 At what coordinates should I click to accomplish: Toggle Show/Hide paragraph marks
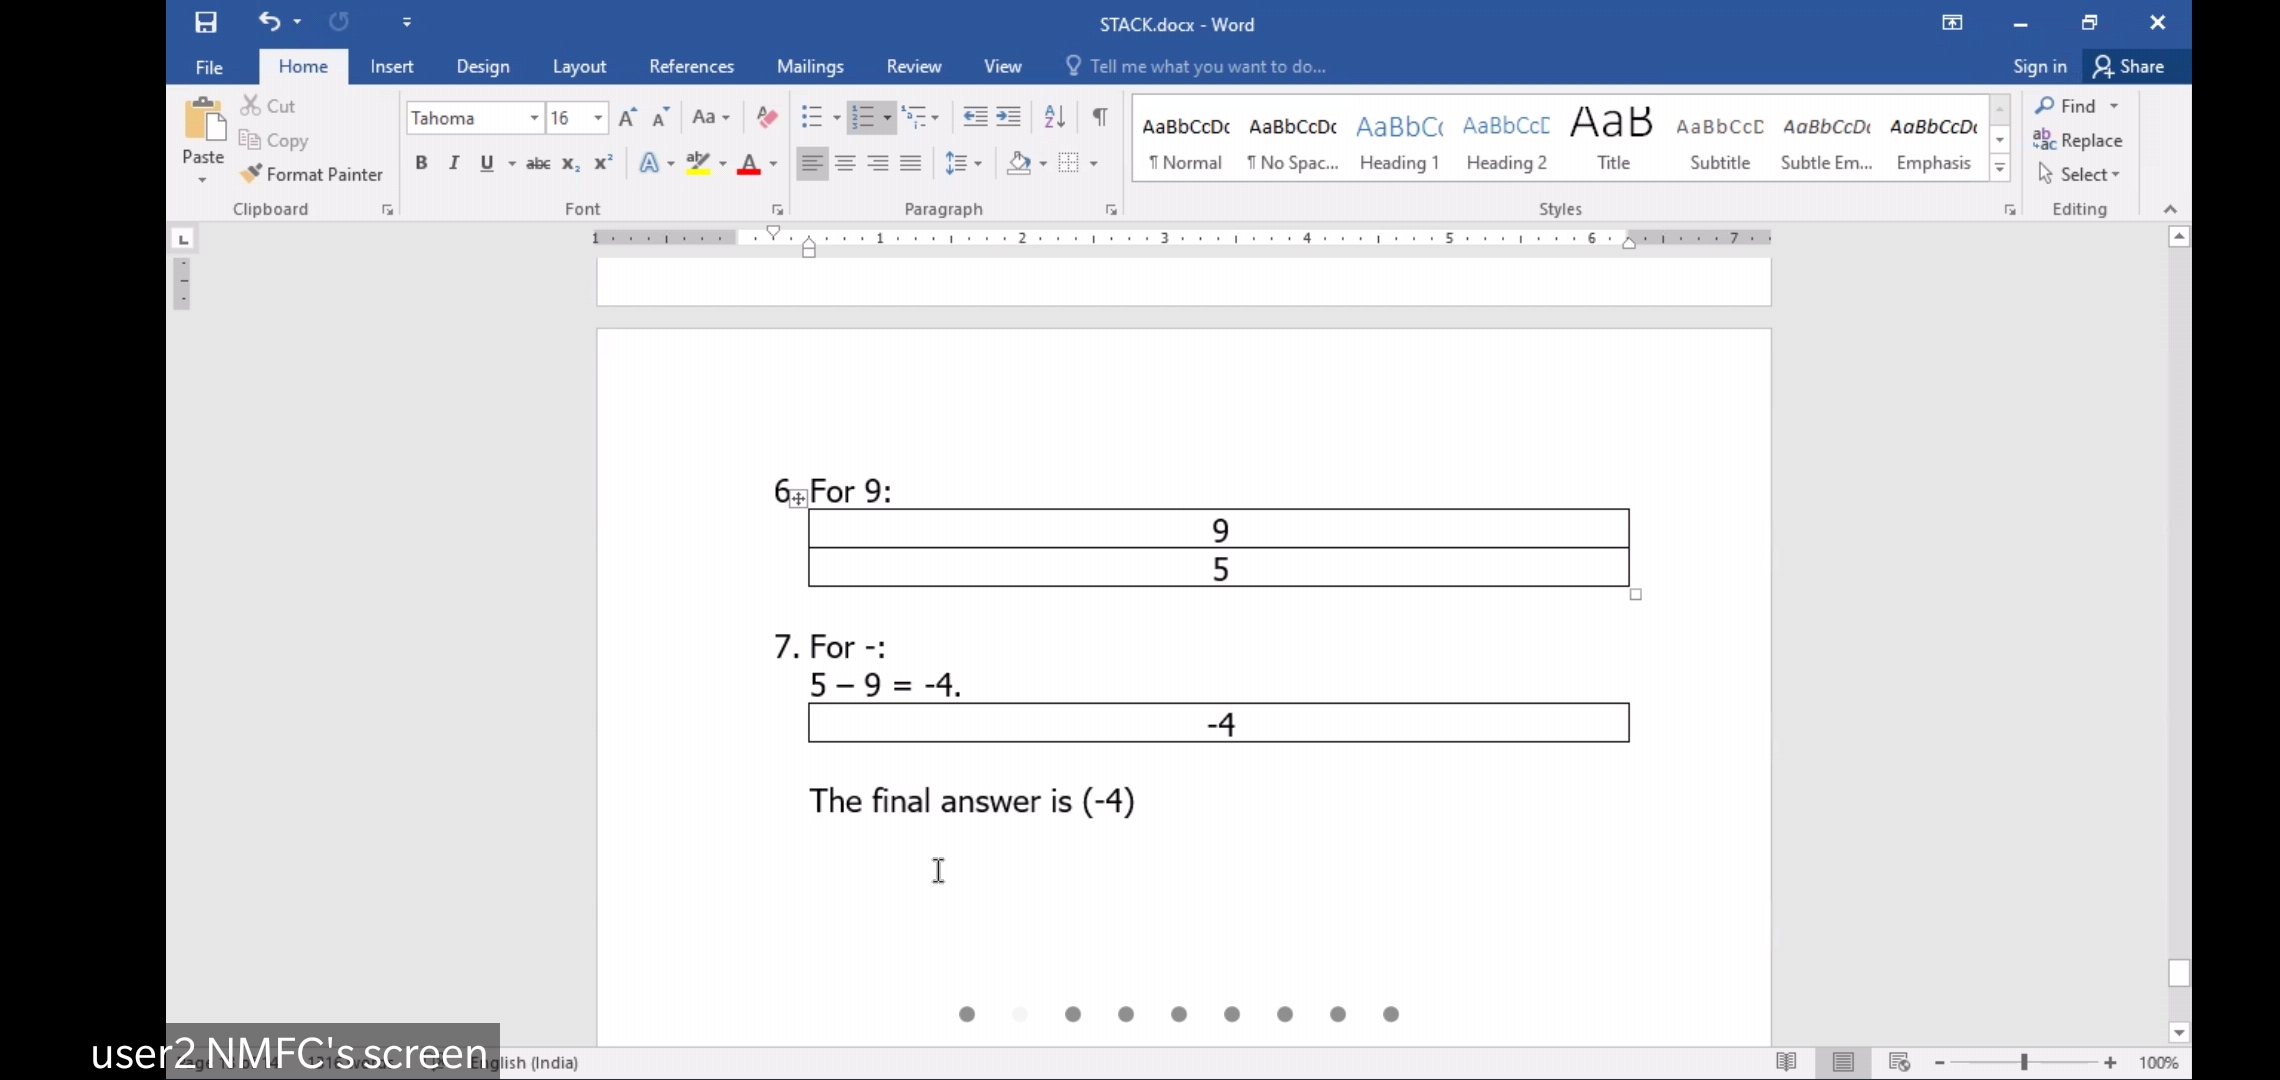tap(1100, 117)
